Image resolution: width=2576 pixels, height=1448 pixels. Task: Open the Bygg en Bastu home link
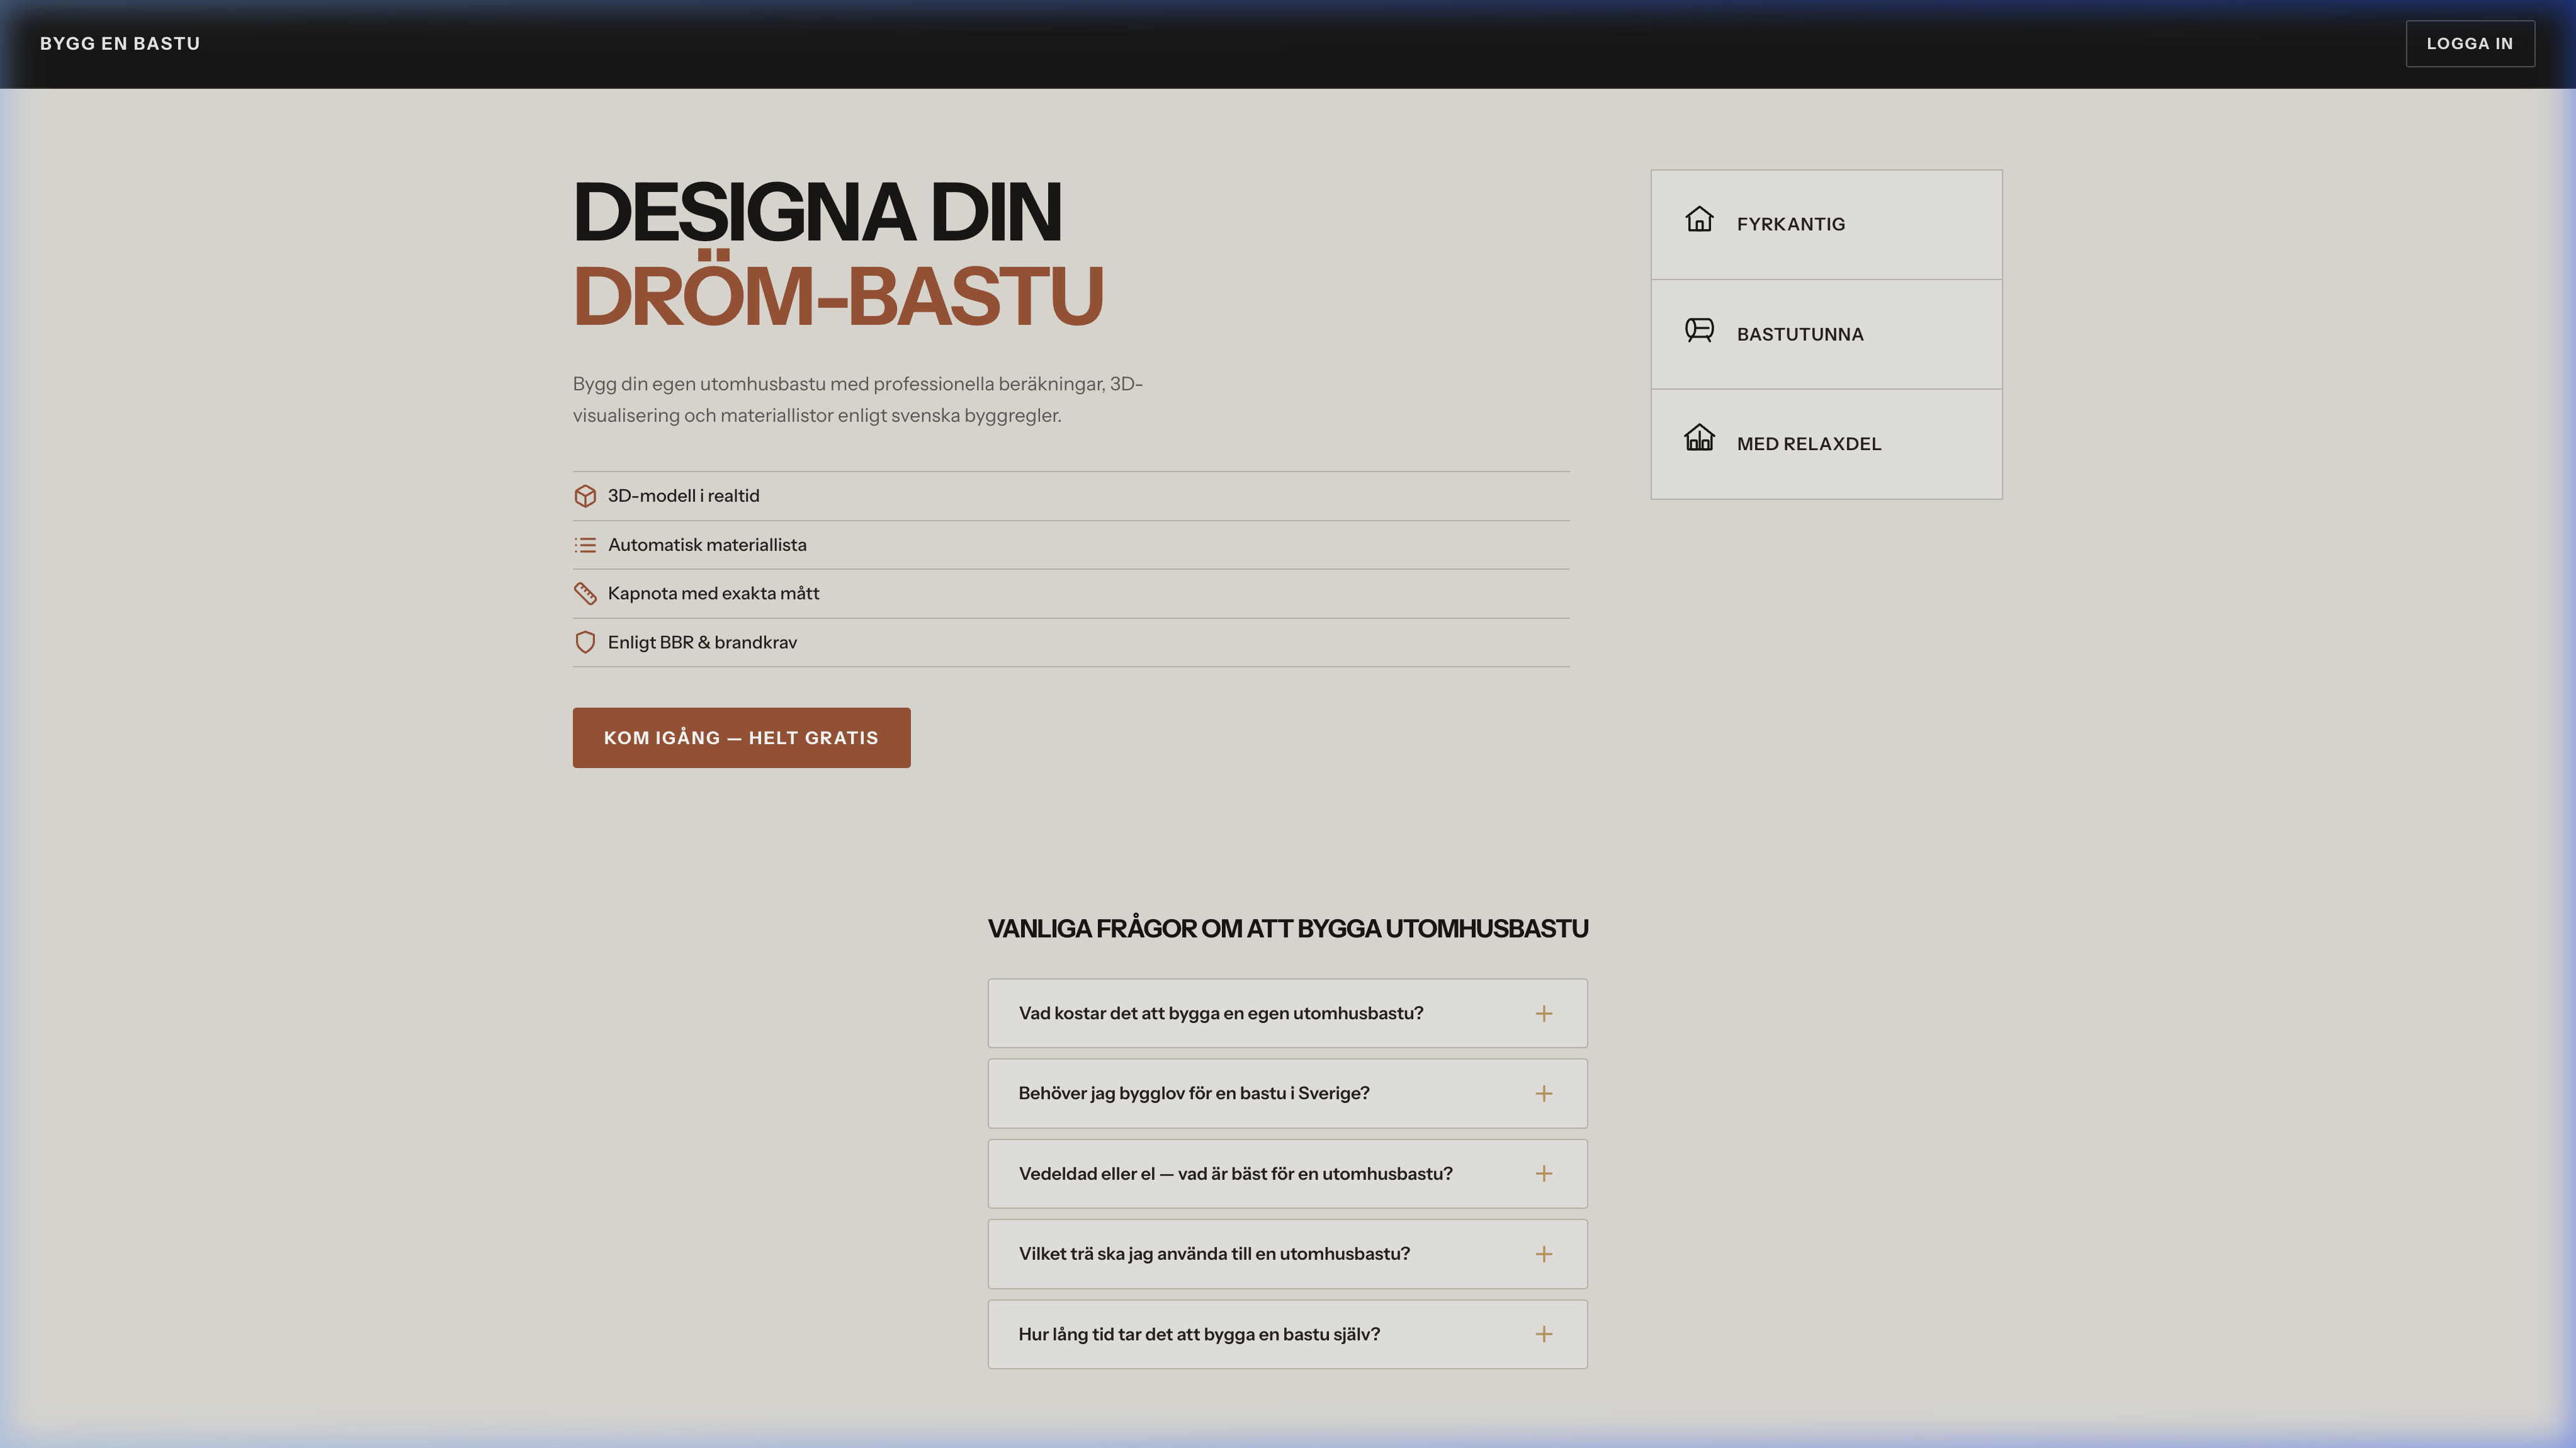click(120, 44)
